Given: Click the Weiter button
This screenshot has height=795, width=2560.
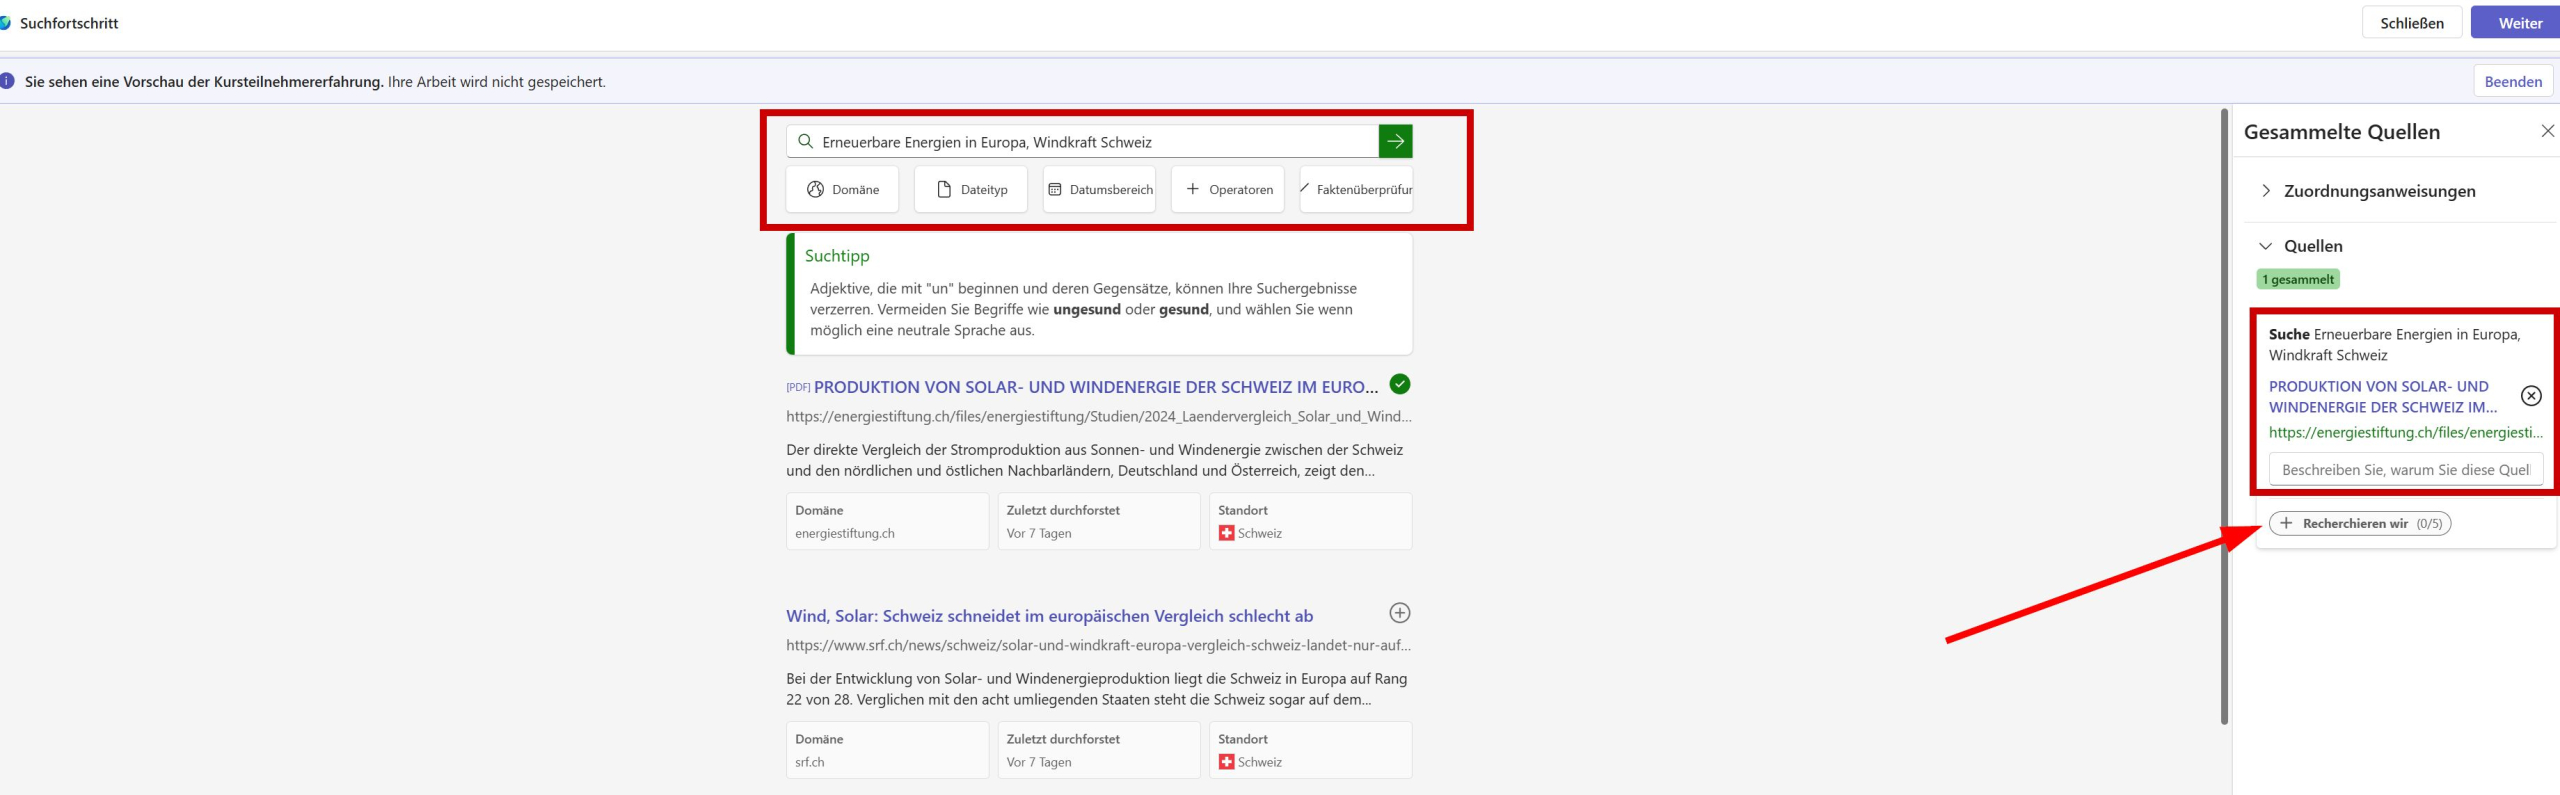Looking at the screenshot, I should coord(2519,23).
